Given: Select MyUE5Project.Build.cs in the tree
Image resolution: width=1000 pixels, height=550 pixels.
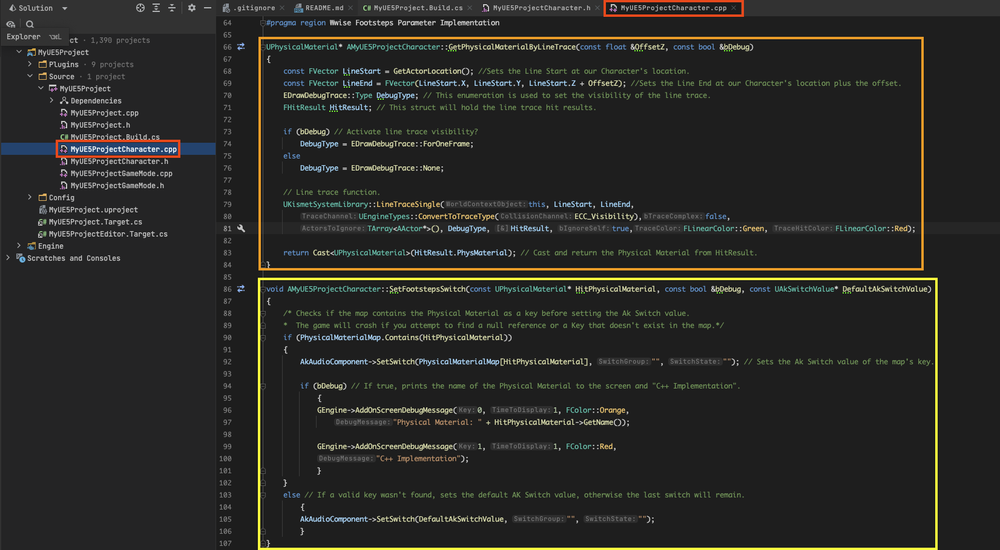Looking at the screenshot, I should pos(115,137).
